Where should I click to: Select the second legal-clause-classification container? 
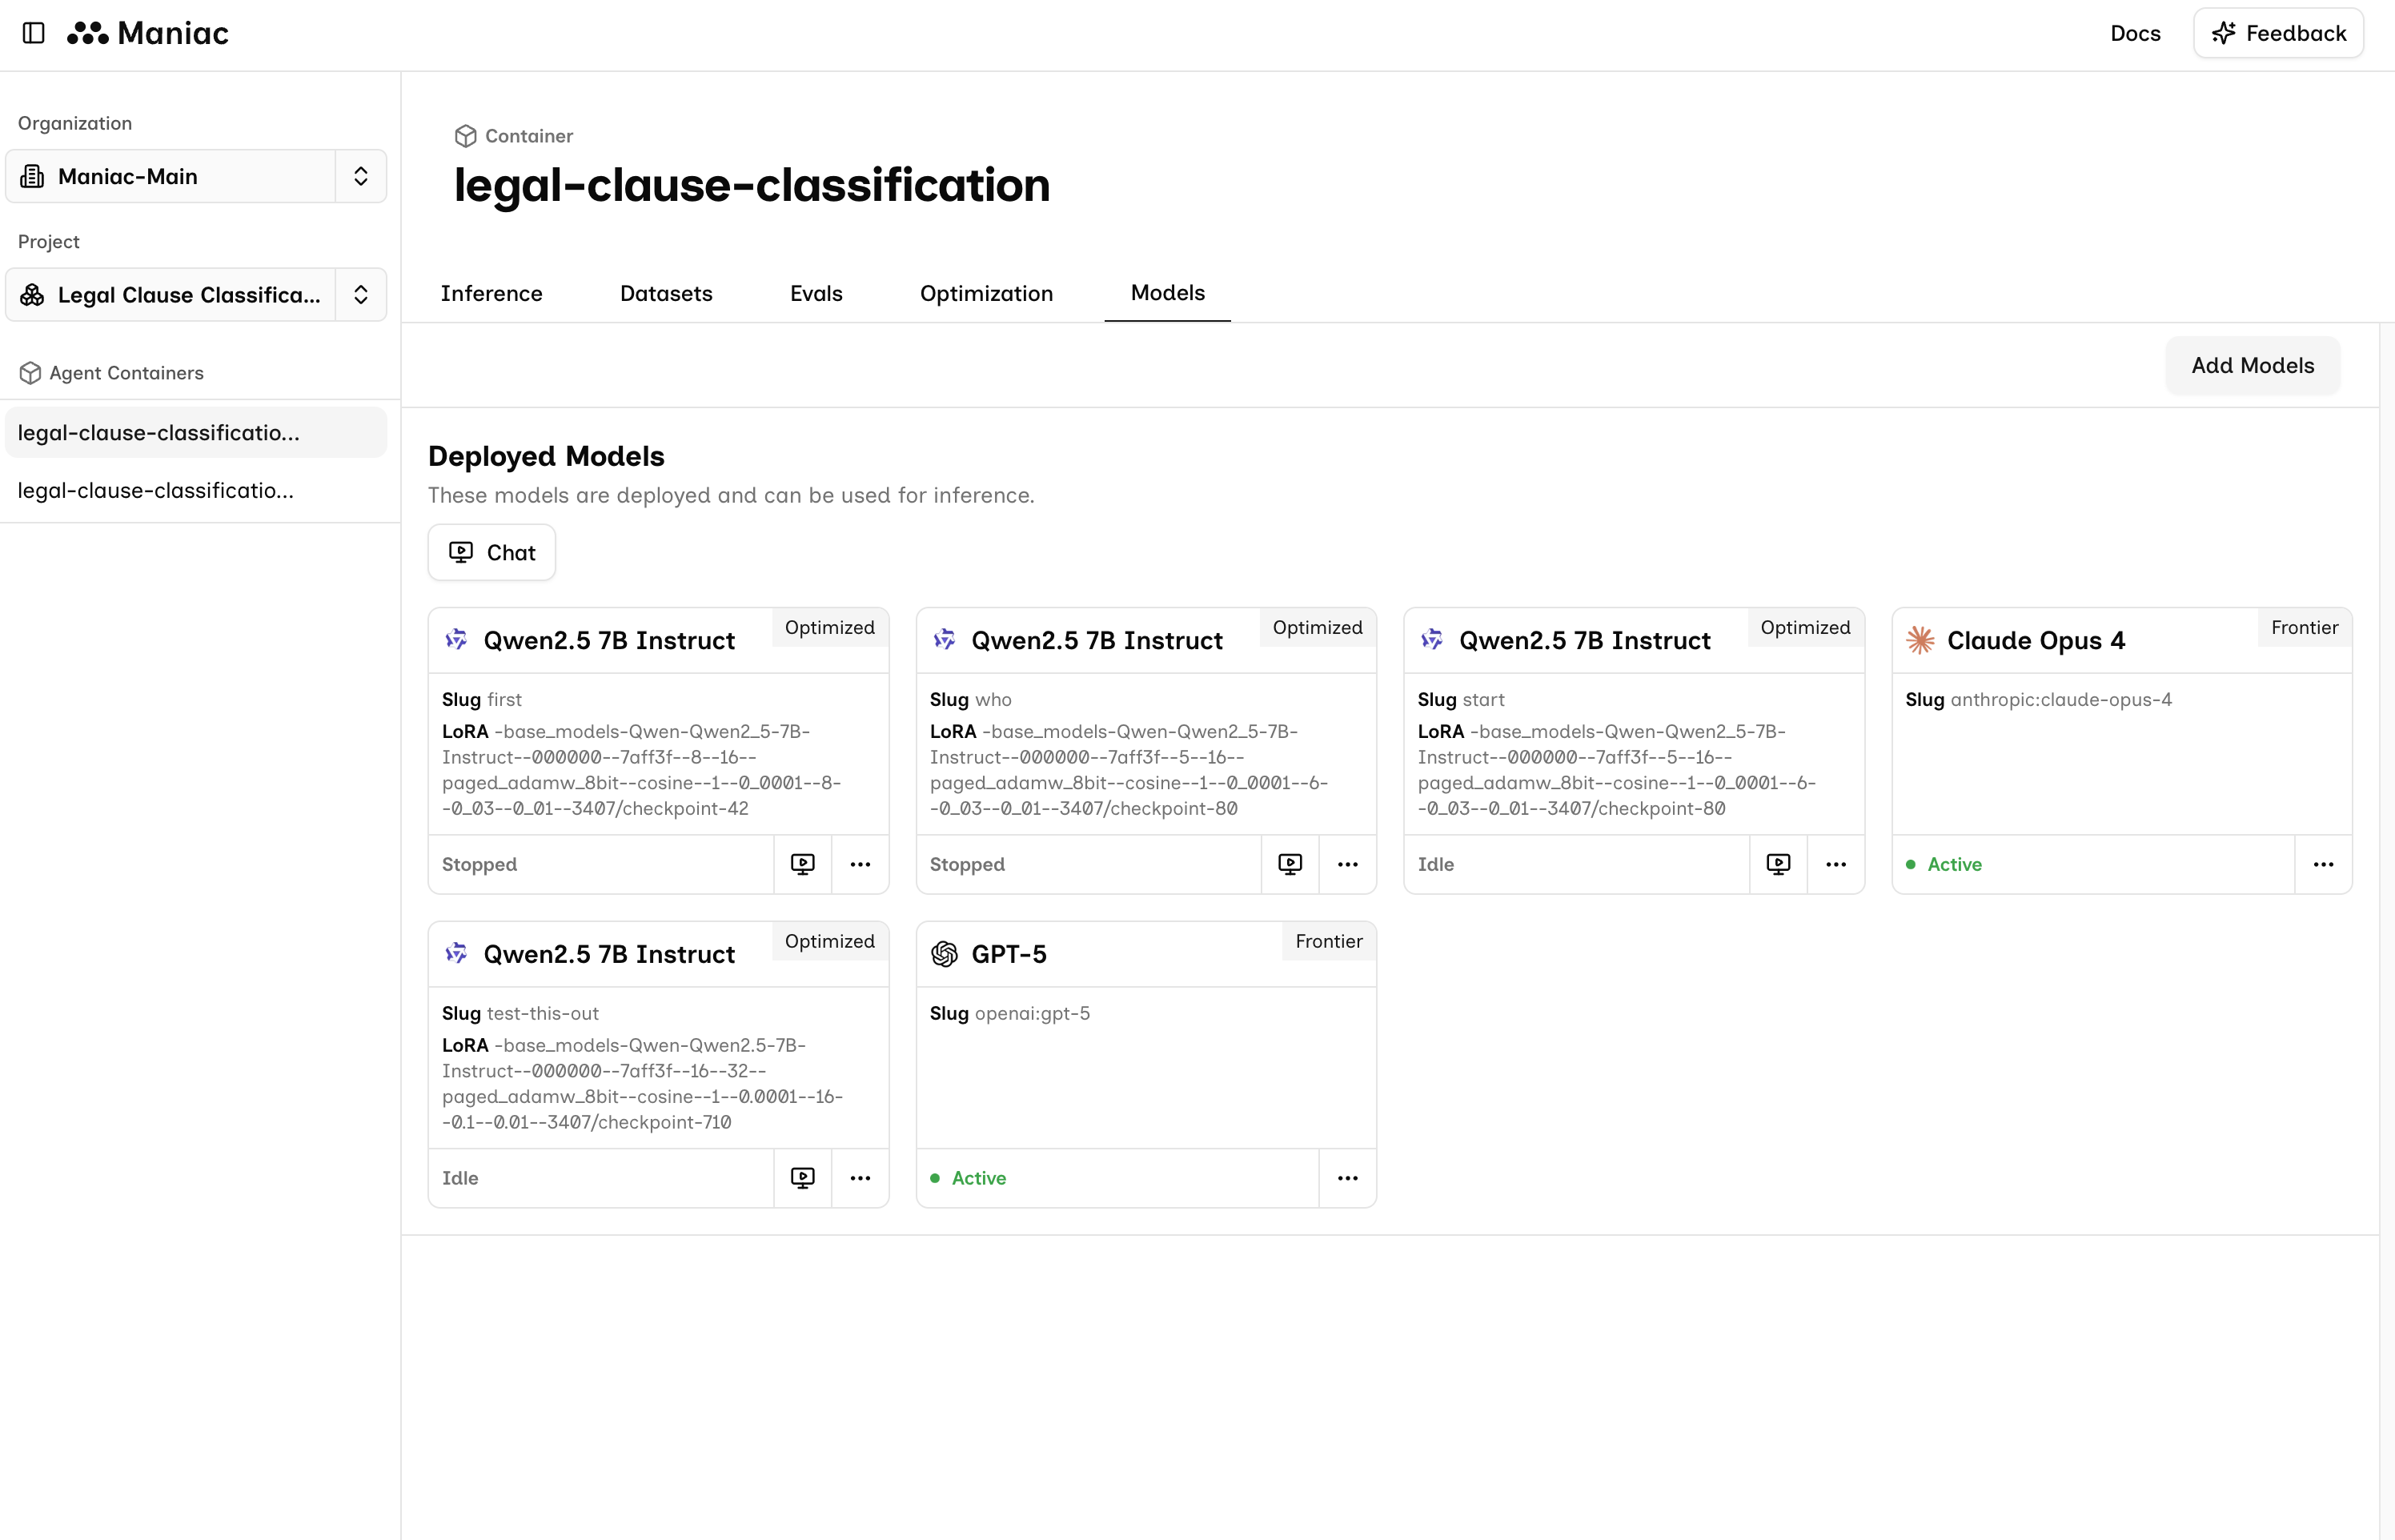point(156,490)
